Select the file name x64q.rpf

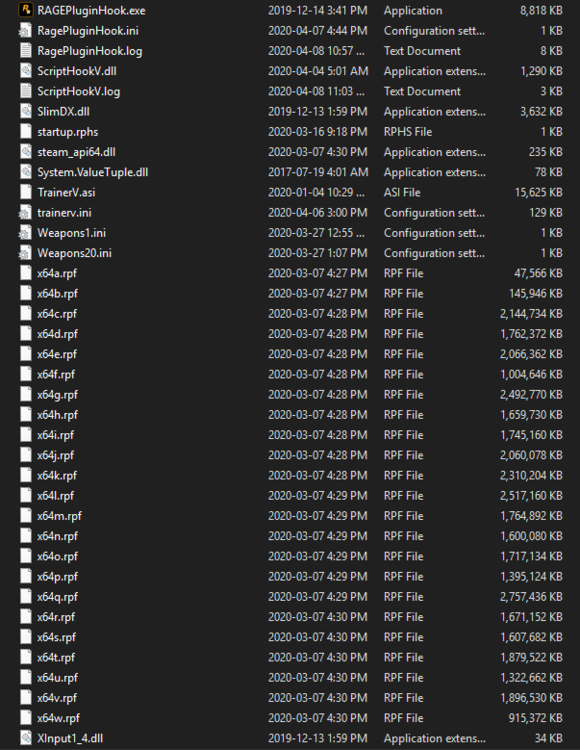[57, 596]
